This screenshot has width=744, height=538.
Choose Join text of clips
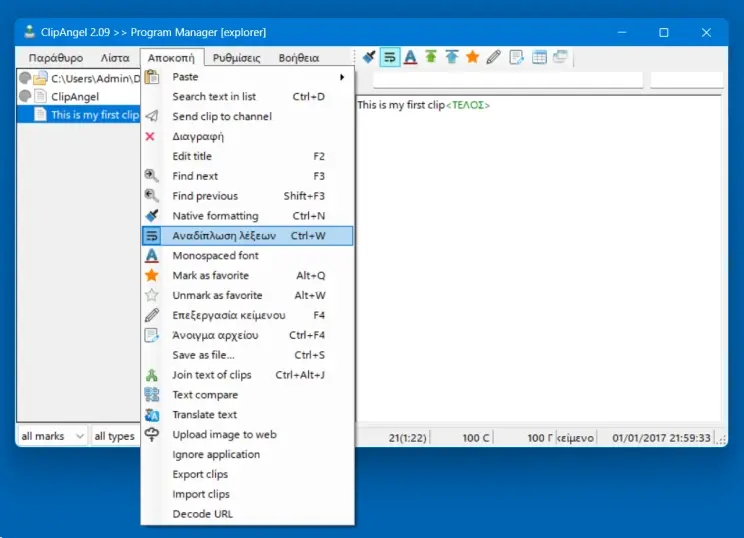point(248,375)
